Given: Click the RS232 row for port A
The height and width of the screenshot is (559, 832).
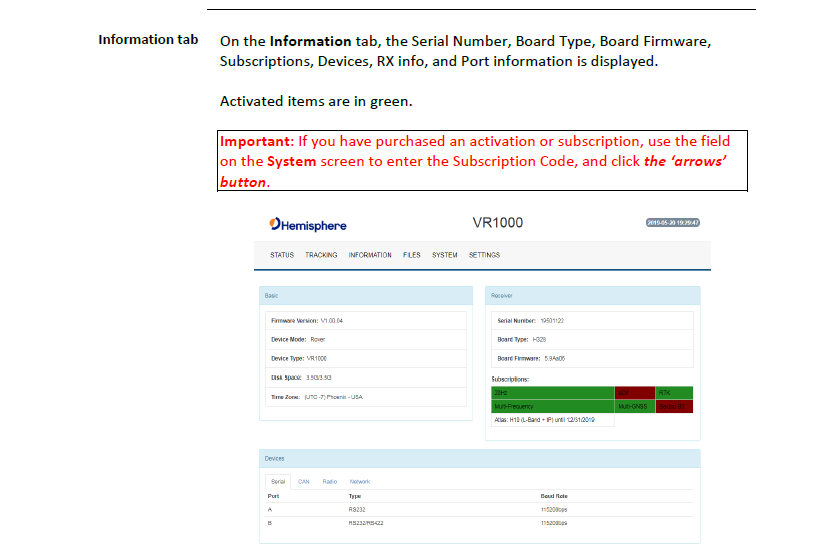Looking at the screenshot, I should (357, 509).
